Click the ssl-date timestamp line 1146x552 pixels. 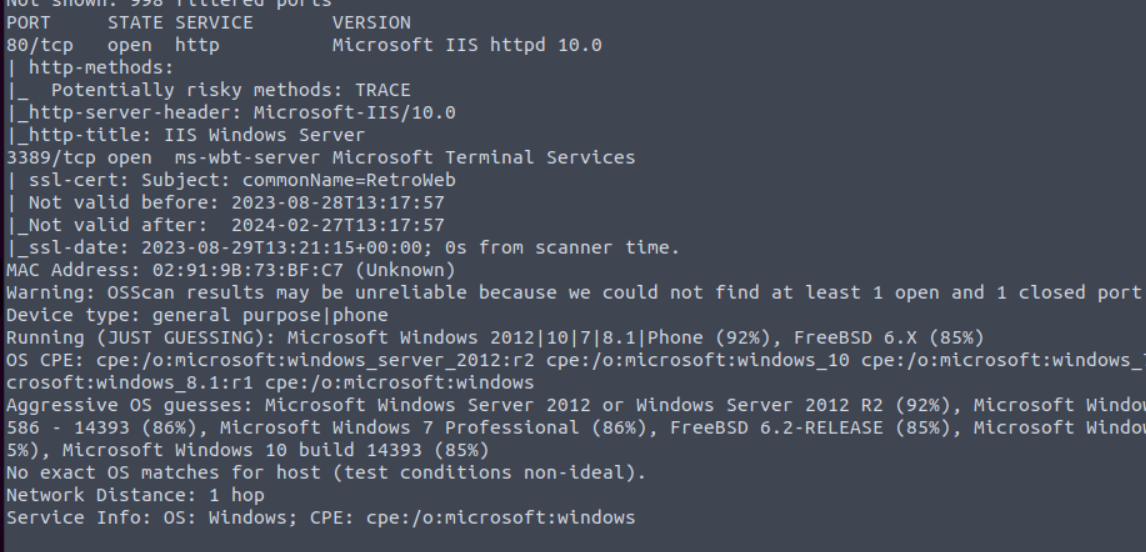(x=344, y=248)
